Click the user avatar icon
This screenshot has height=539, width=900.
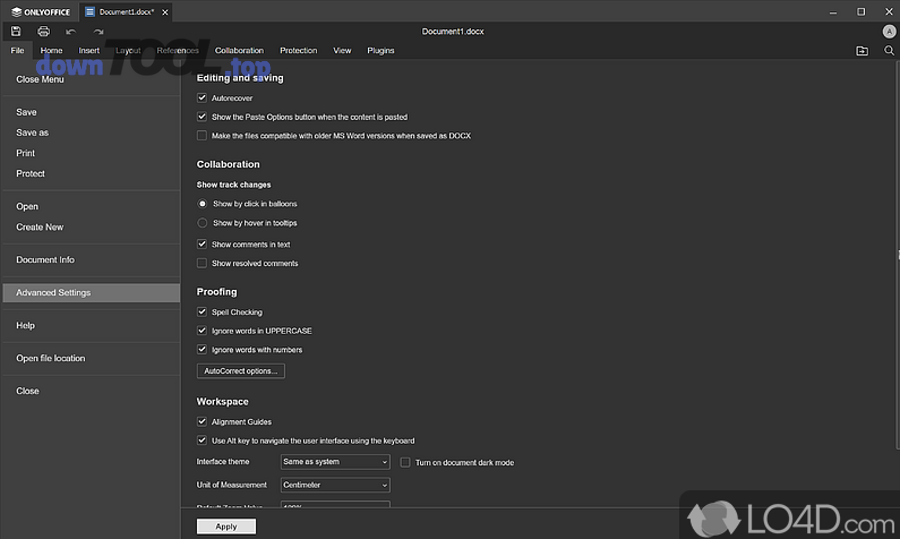click(x=889, y=32)
